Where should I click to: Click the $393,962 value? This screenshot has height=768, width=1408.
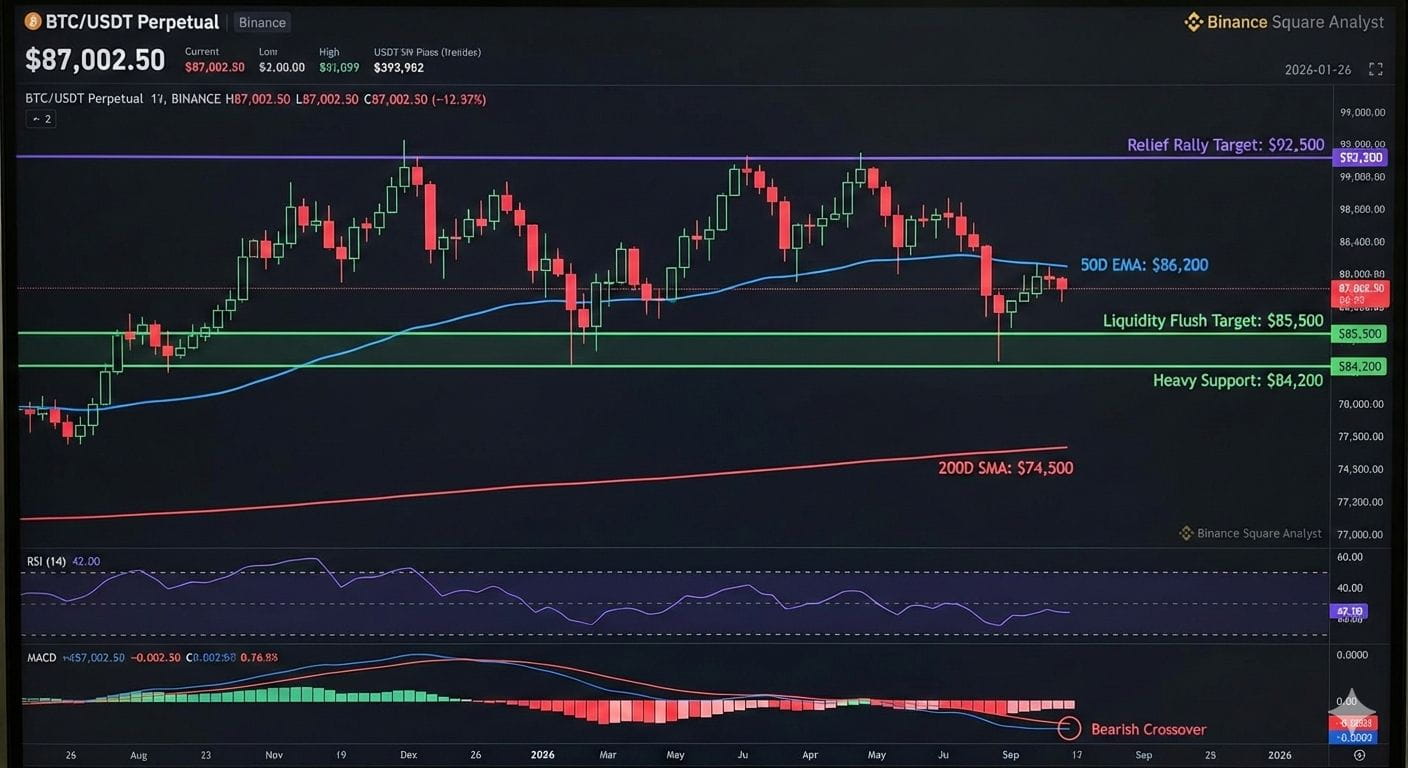click(x=399, y=67)
